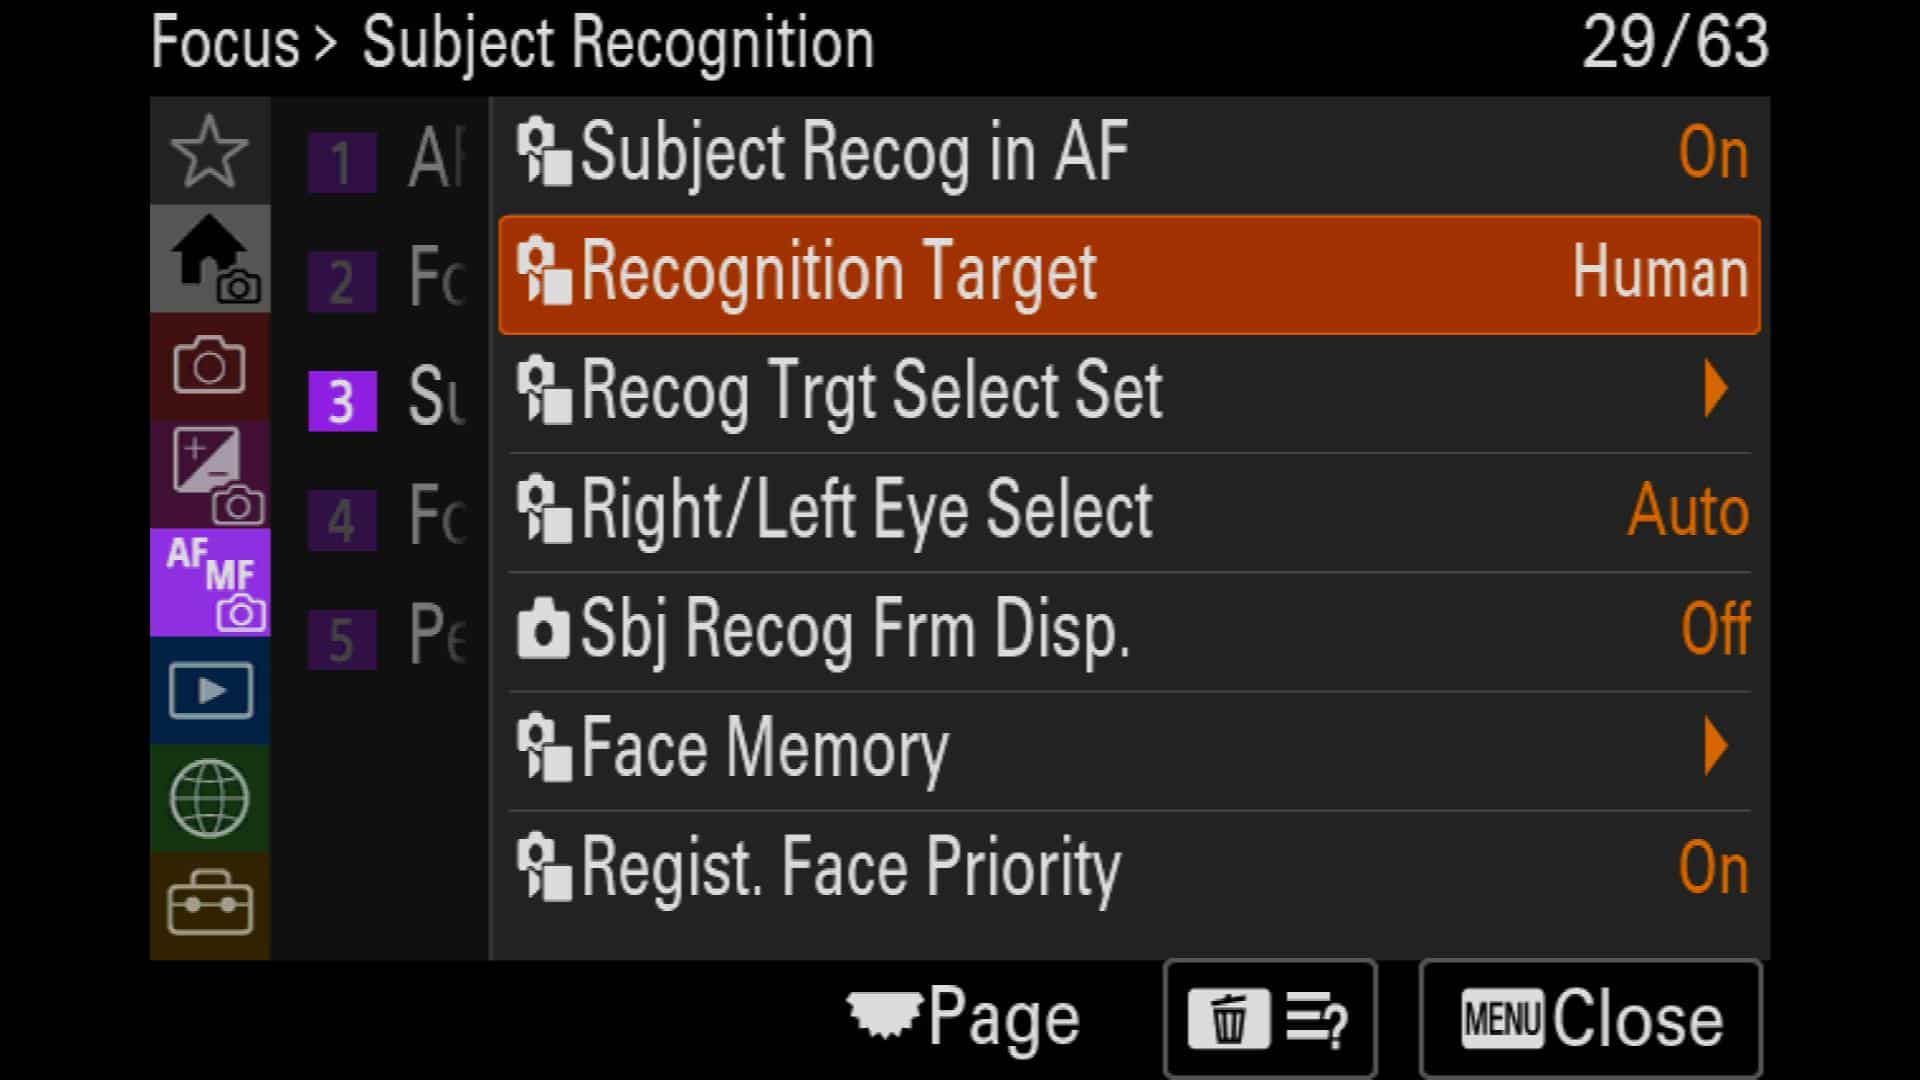Select the AF/MF Focus tab icon
The image size is (1920, 1080).
click(x=209, y=582)
